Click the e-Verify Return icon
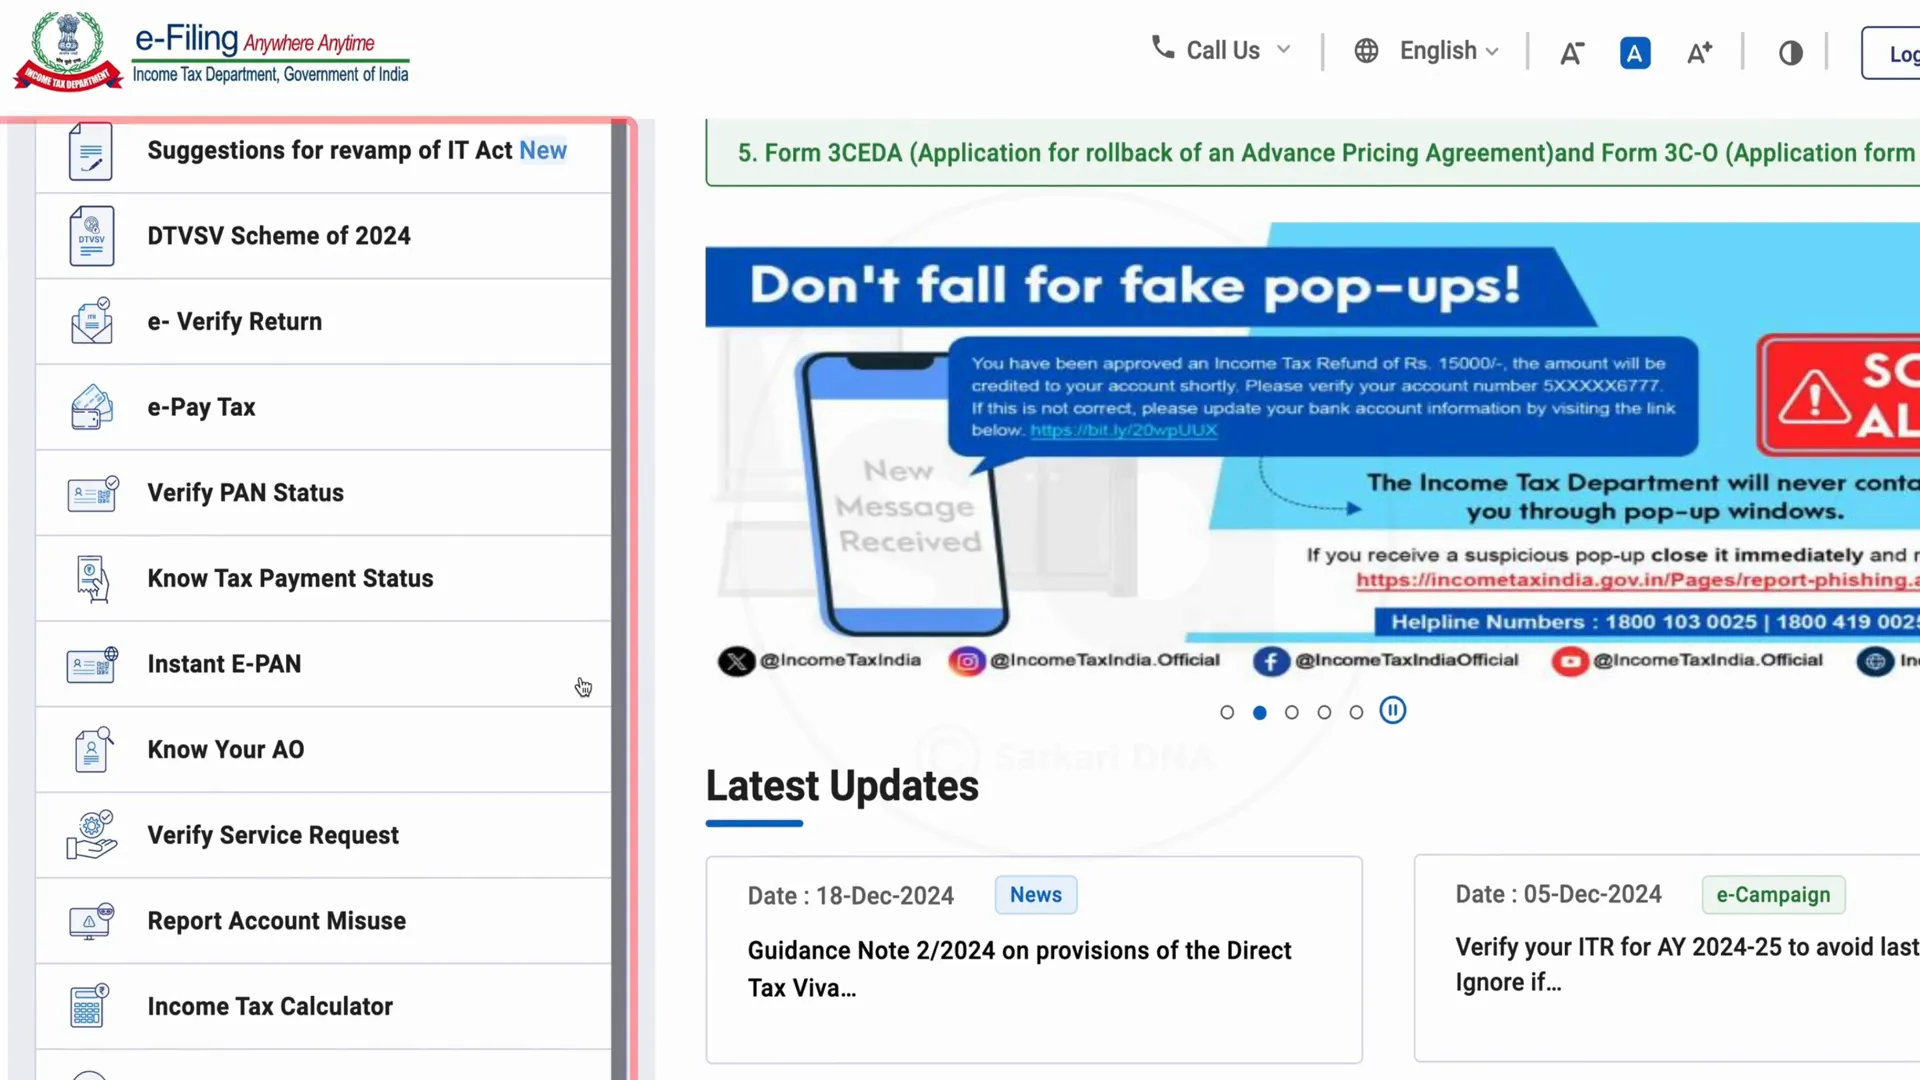This screenshot has width=1920, height=1080. pos(91,320)
